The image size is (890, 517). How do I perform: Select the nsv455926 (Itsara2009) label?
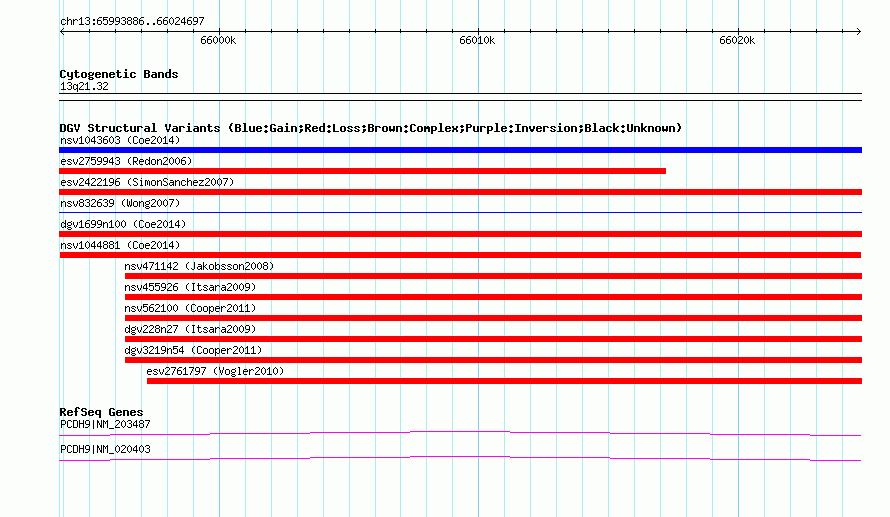click(x=190, y=287)
